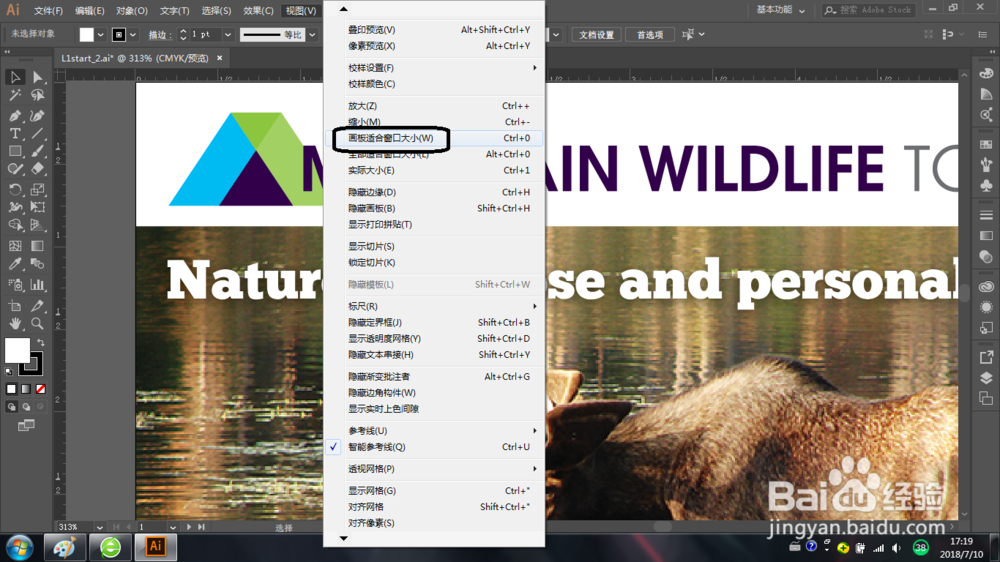The image size is (1000, 562).
Task: Open the Symbols panel club icon
Action: coord(986,185)
